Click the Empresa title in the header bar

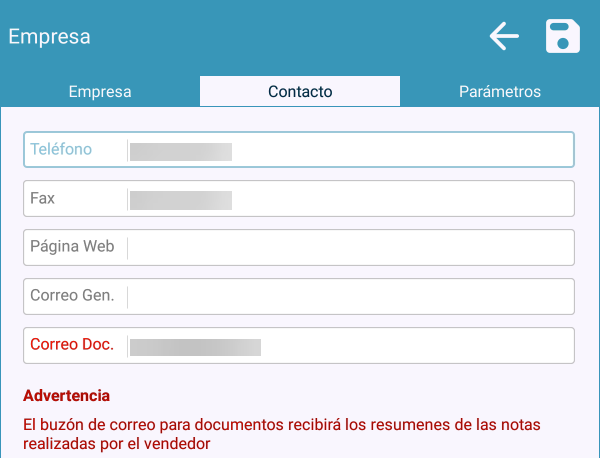tap(50, 37)
